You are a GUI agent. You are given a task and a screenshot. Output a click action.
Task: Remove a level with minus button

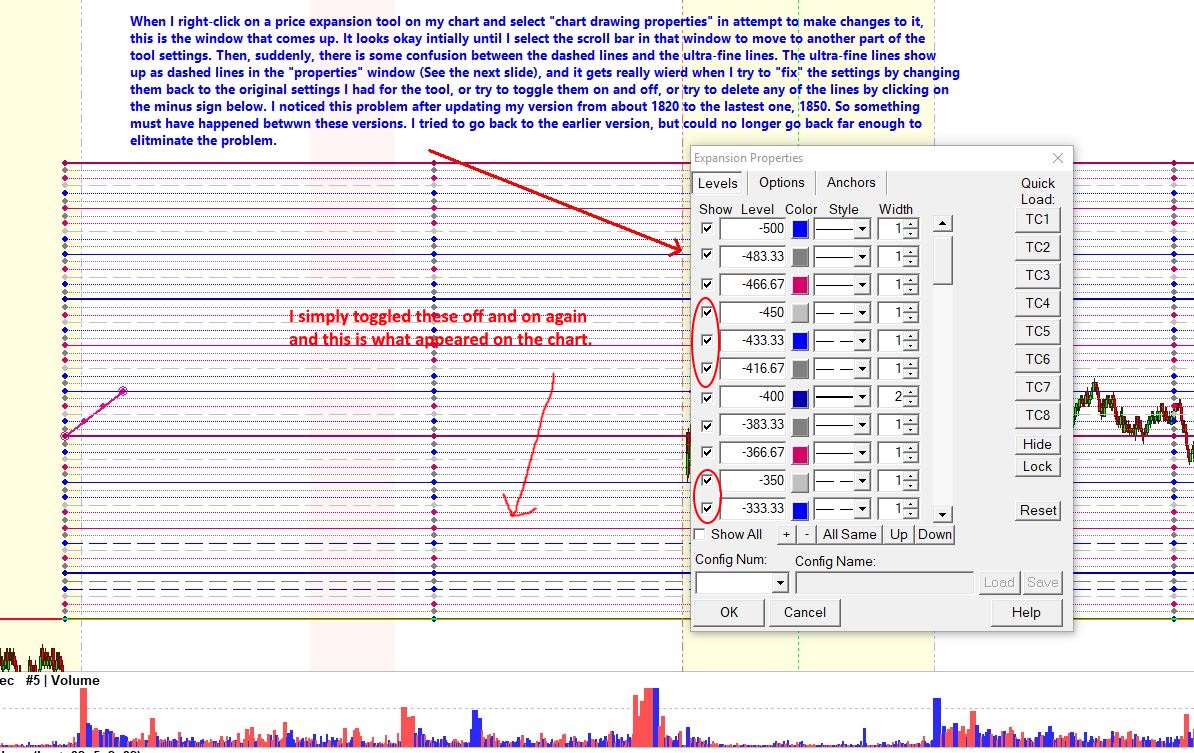coord(806,534)
